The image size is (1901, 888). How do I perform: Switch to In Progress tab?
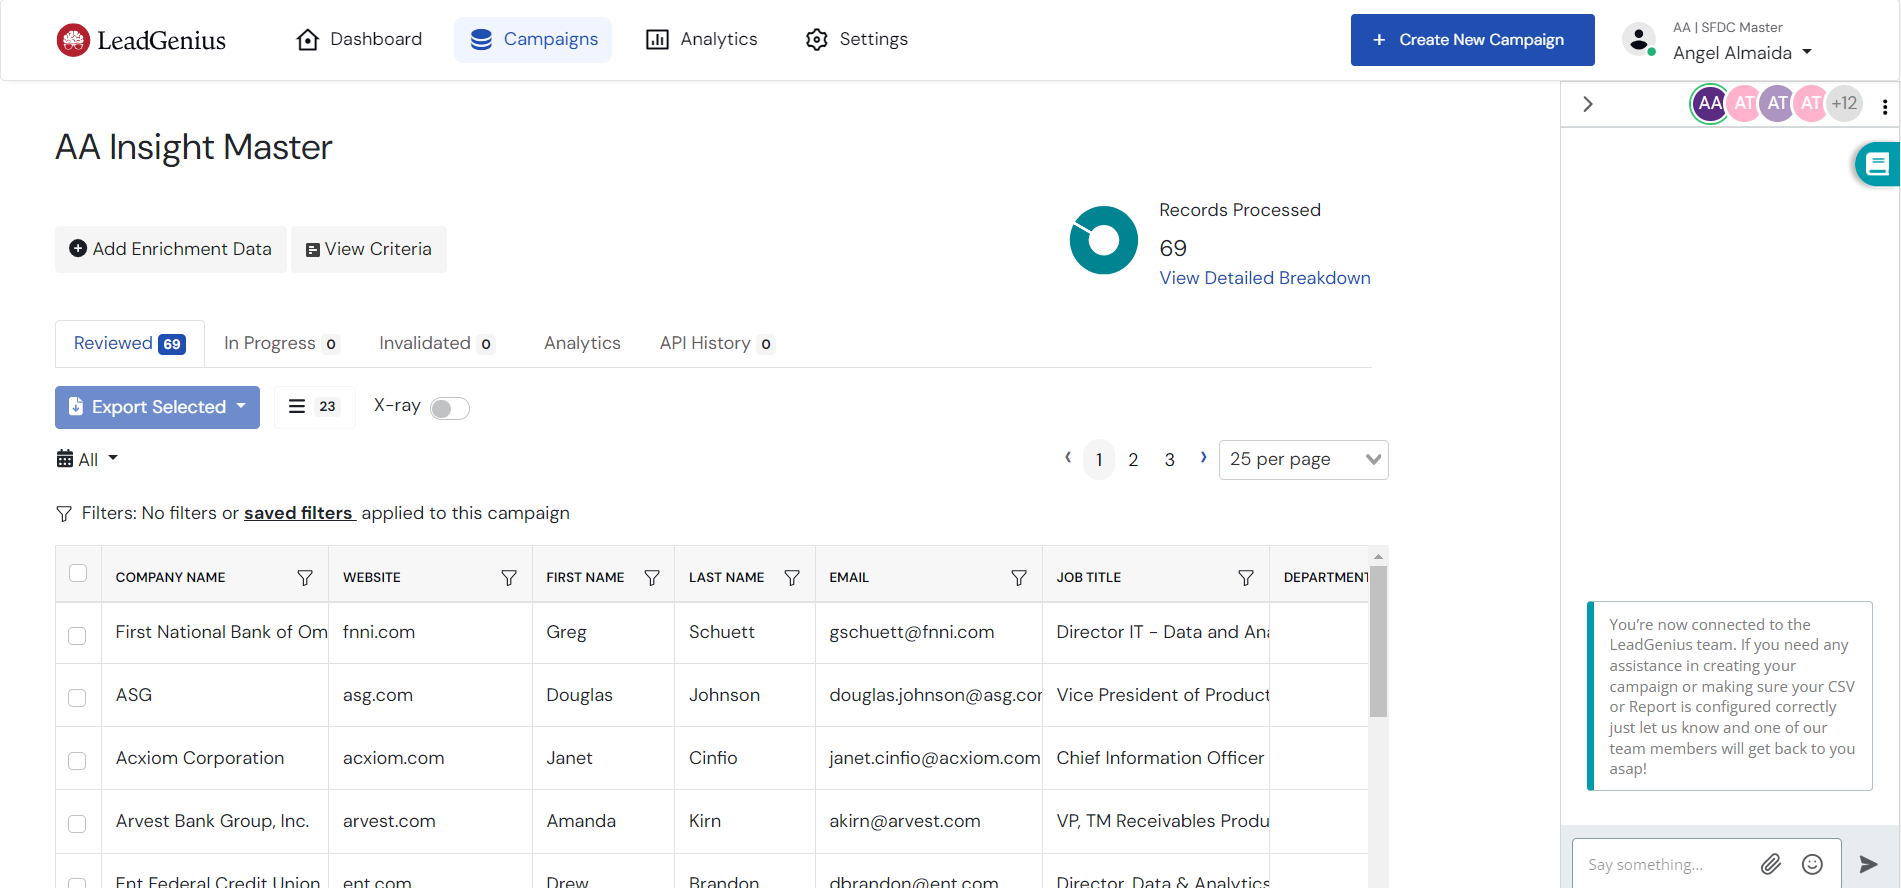282,344
